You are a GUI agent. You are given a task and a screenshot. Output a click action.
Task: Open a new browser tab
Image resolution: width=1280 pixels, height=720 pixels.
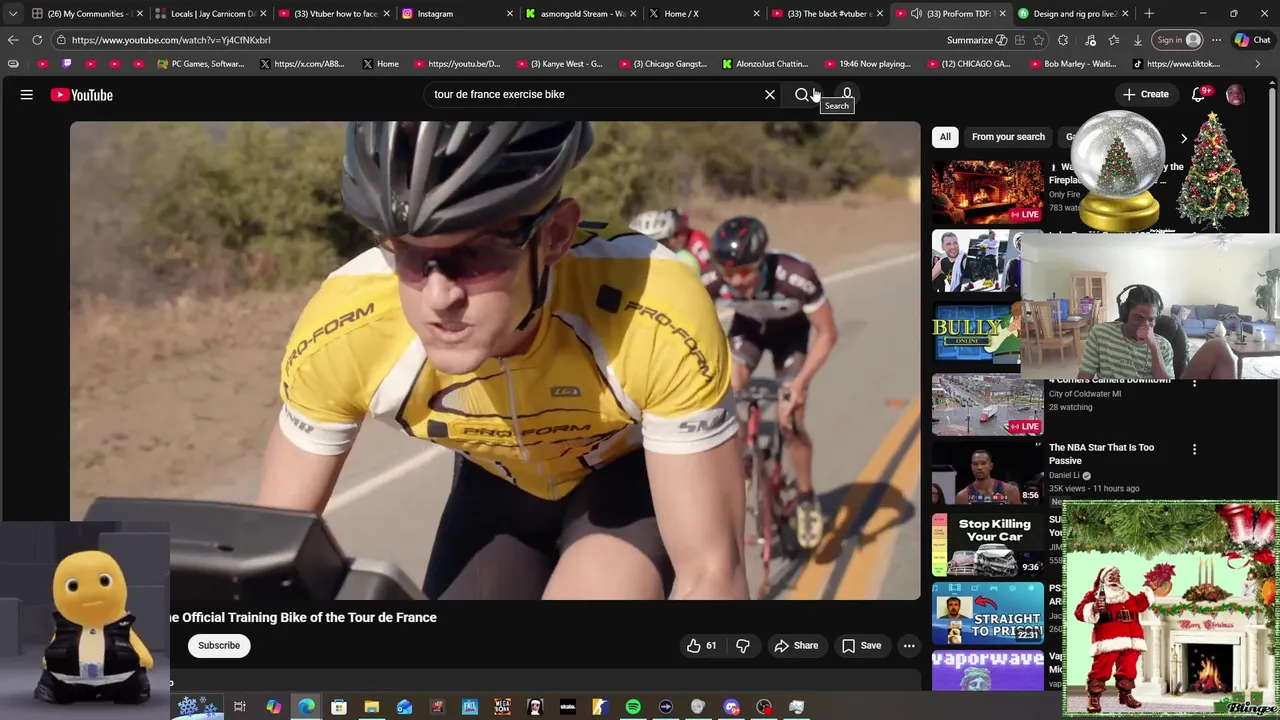coord(1149,14)
